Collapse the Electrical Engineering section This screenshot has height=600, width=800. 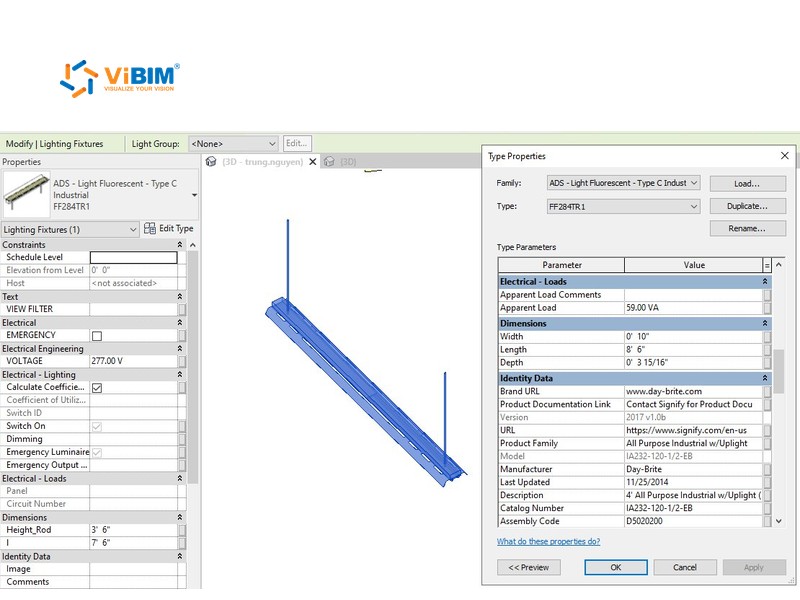click(x=180, y=348)
